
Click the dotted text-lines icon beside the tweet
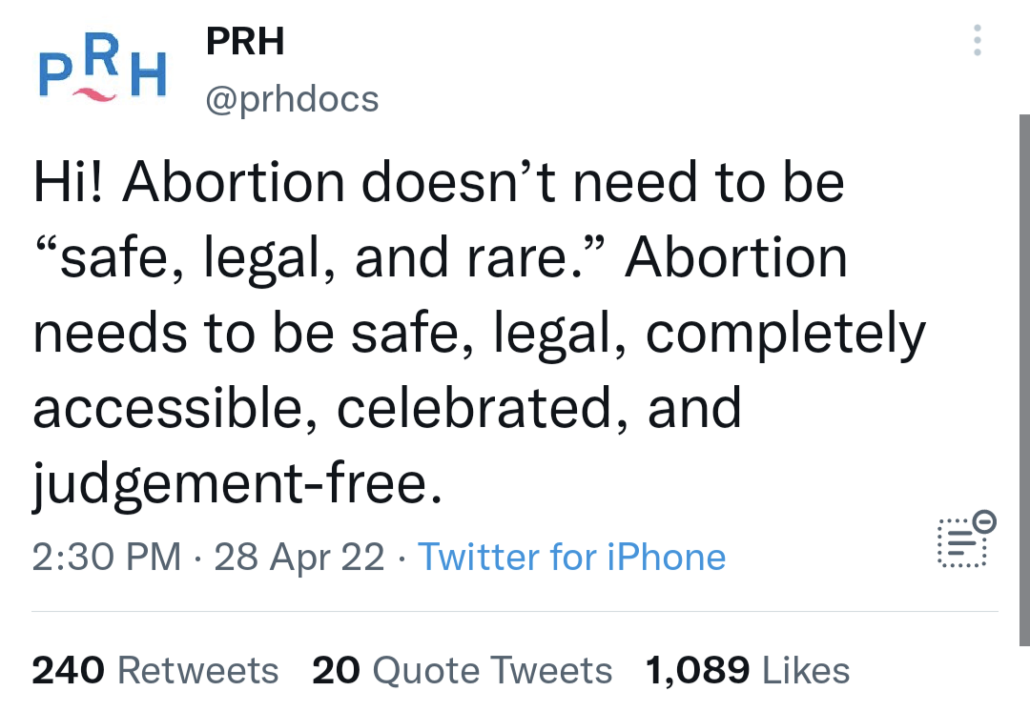tap(961, 543)
